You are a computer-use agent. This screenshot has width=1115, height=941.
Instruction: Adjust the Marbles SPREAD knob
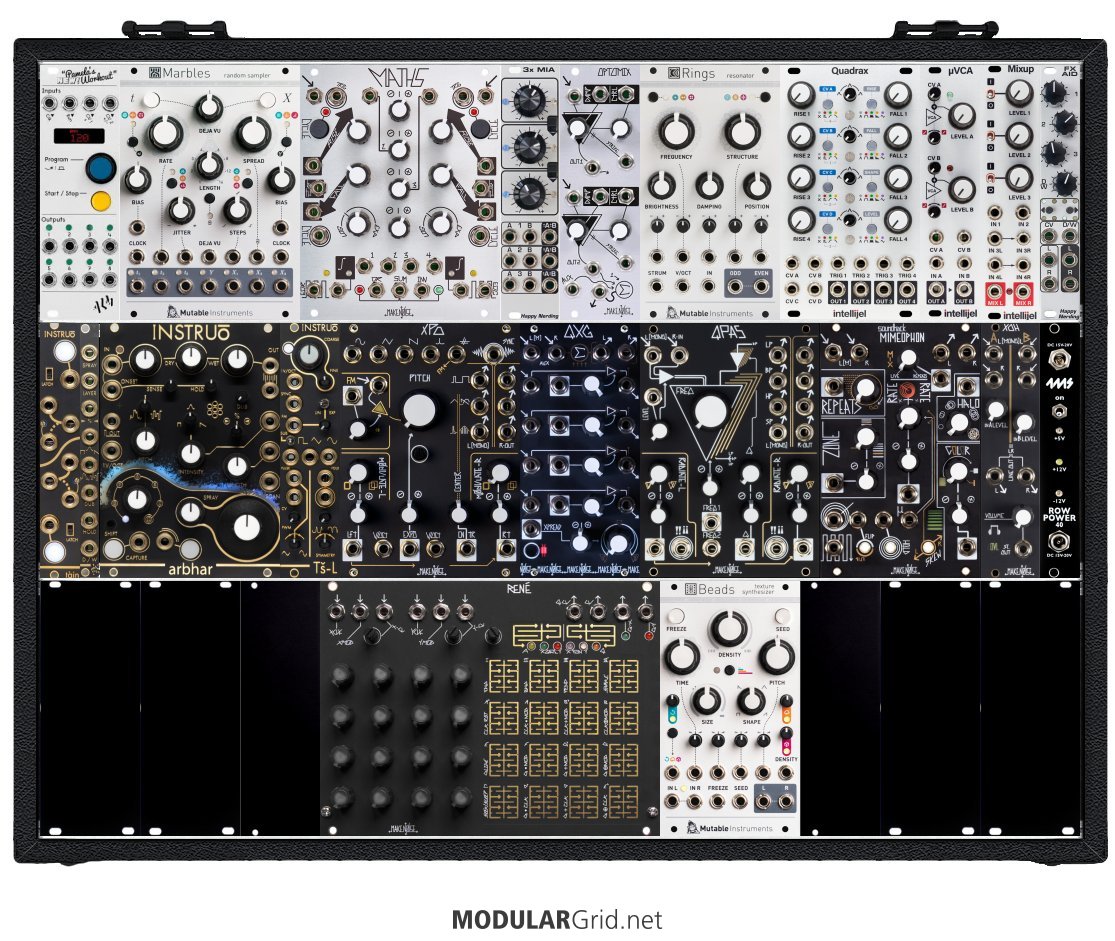[x=253, y=133]
